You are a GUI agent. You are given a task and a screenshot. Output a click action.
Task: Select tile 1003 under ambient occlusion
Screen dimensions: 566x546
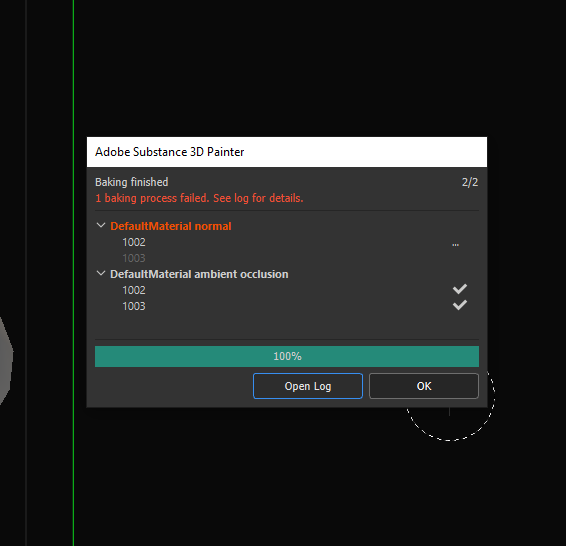(134, 306)
